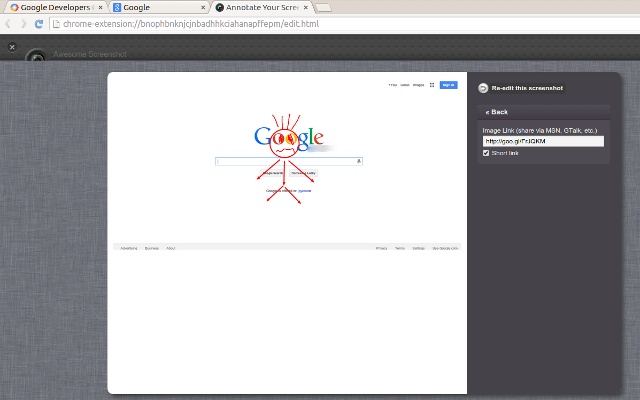Click the Privacy footer link in preview
This screenshot has height=400, width=640.
click(x=381, y=248)
